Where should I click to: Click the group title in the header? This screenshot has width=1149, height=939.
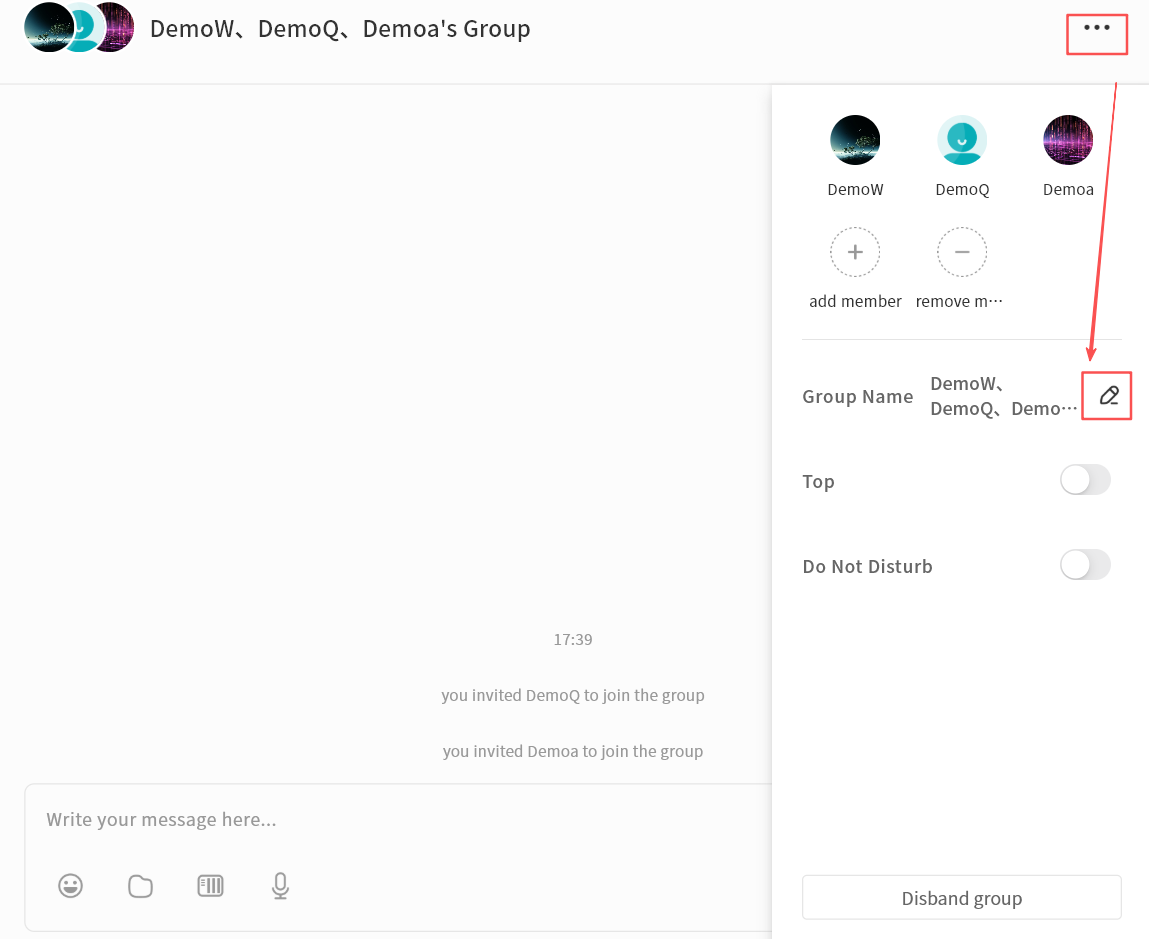click(x=340, y=29)
